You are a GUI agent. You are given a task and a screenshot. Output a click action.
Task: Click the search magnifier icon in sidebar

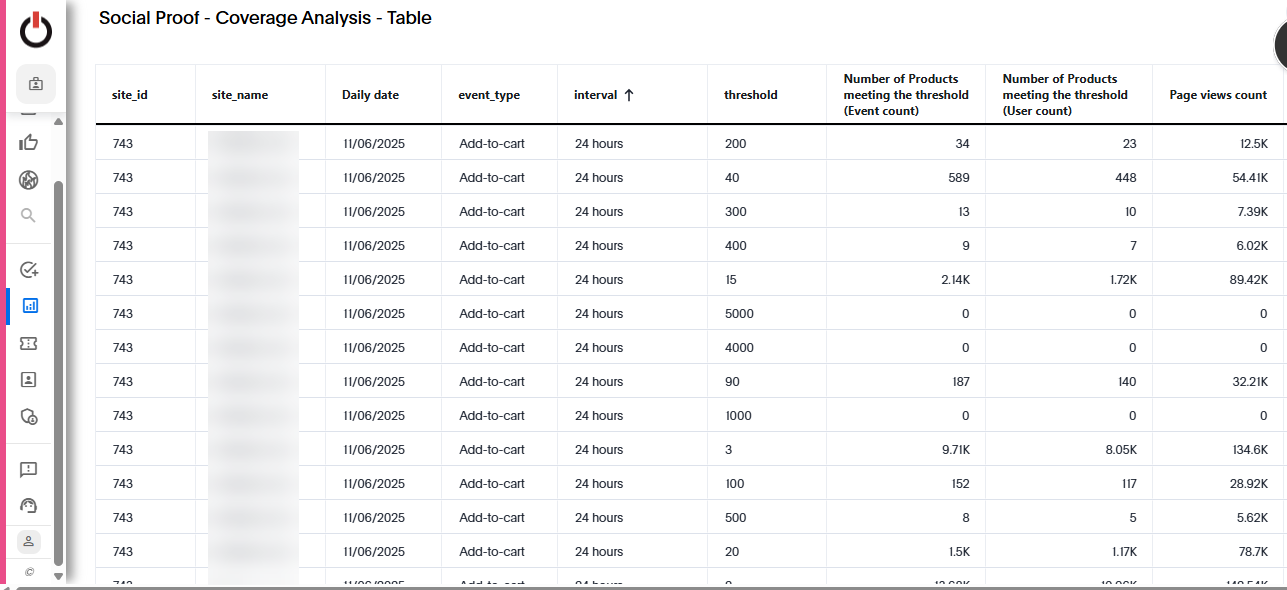29,215
